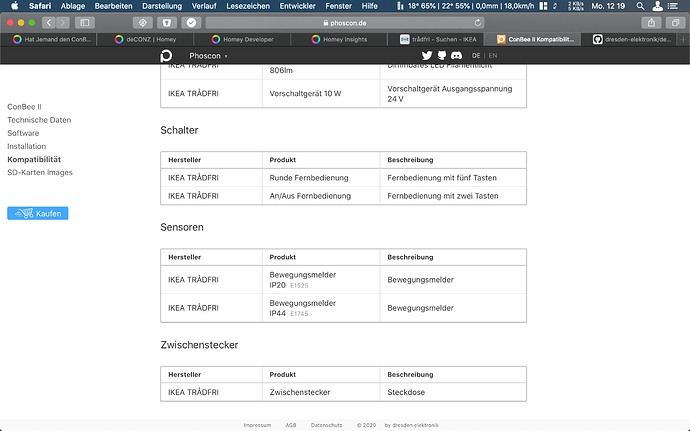Click the blue Kaufen button
This screenshot has width=690, height=431.
pos(37,213)
